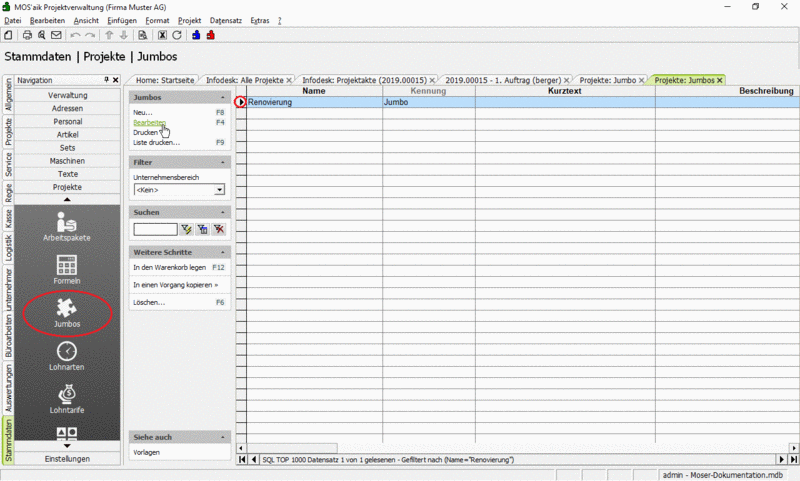Open Lohntarife in navigation panel
Image resolution: width=800 pixels, height=481 pixels.
[x=67, y=399]
